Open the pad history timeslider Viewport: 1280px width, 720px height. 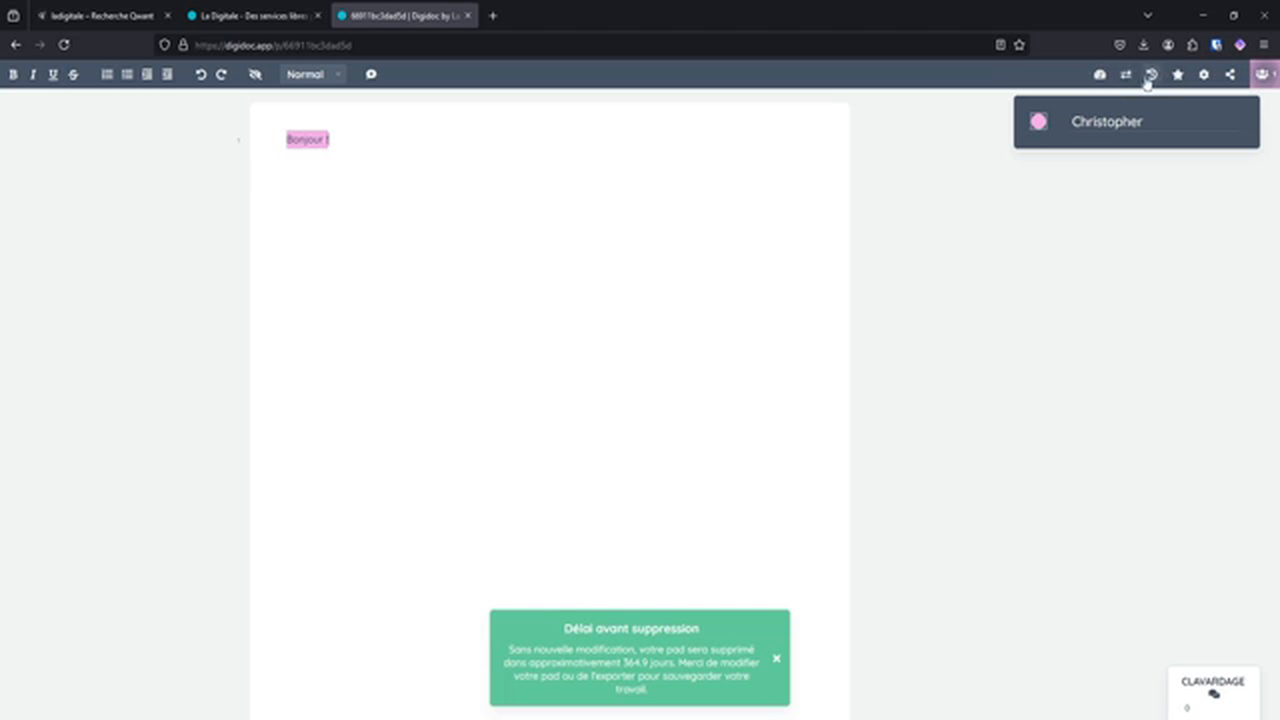click(x=1151, y=74)
